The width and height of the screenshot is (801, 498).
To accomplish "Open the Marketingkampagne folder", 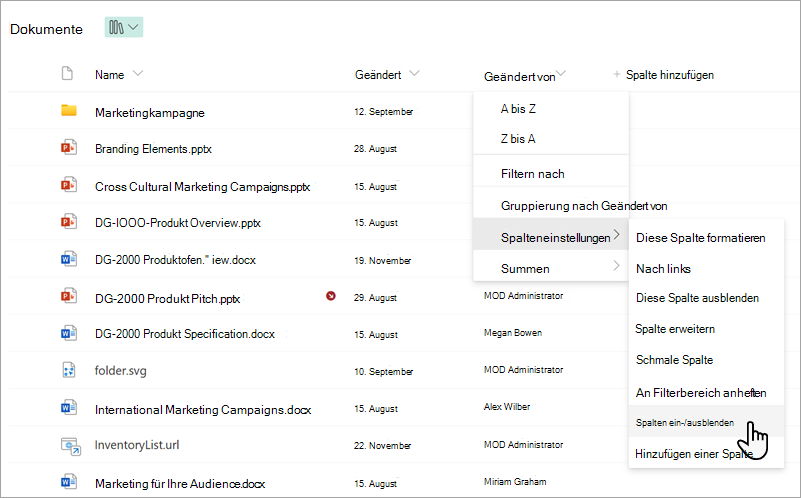I will tap(150, 113).
